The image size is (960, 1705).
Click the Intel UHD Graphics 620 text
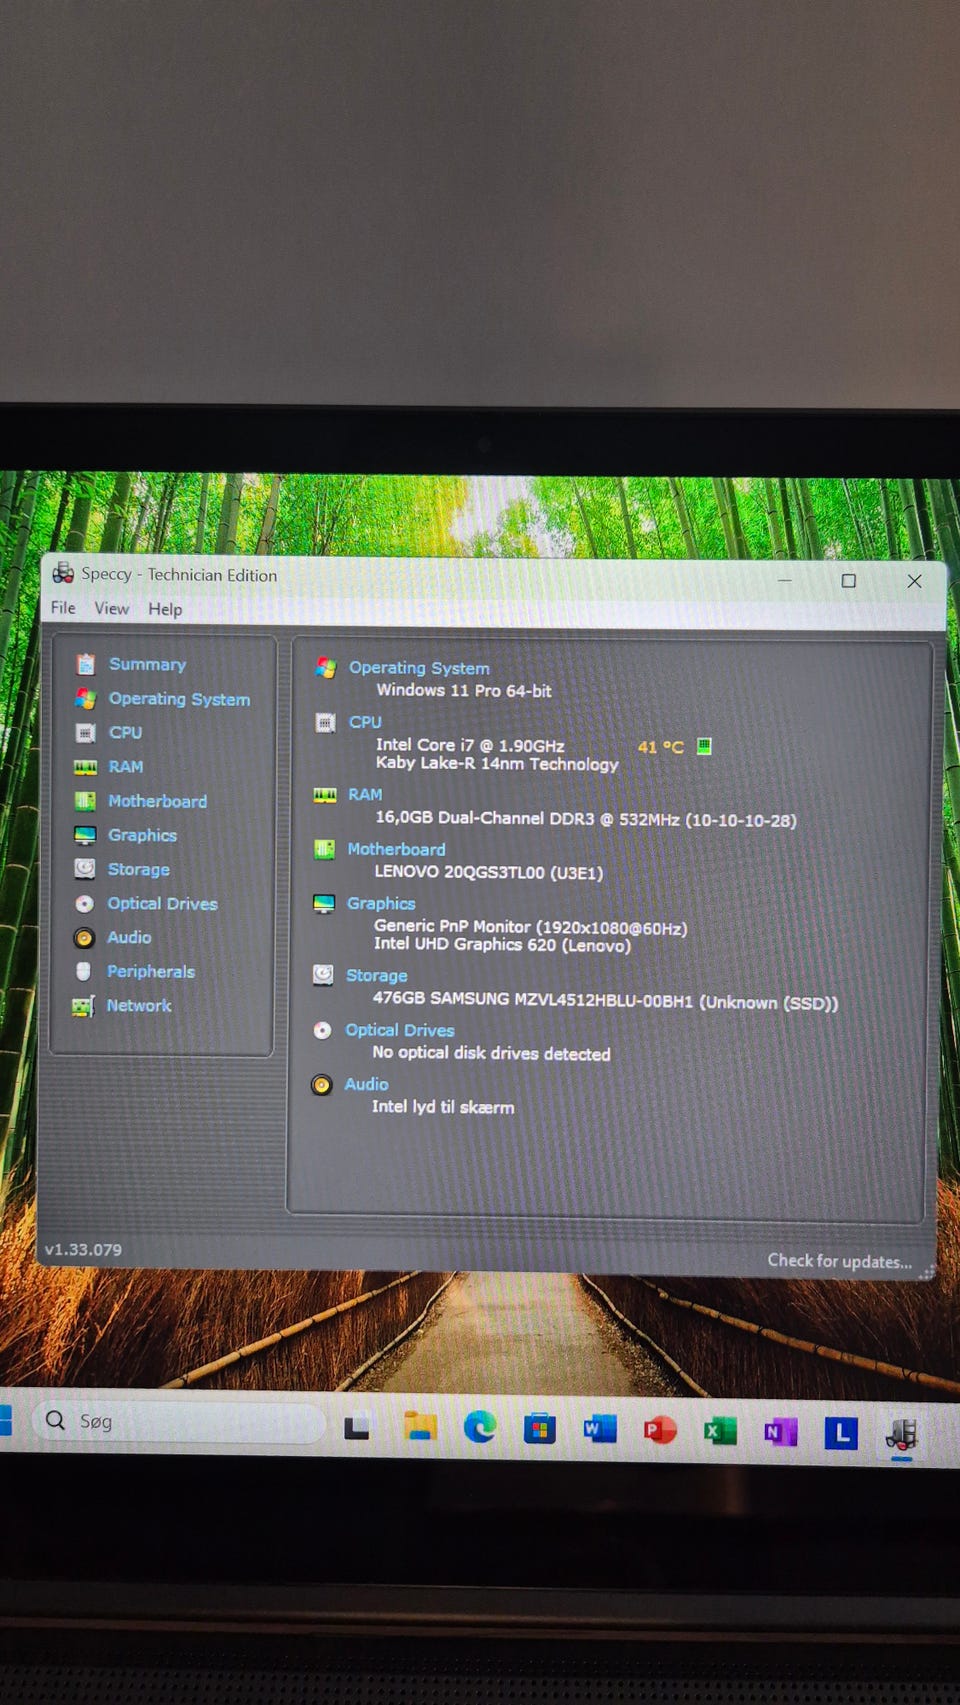(502, 945)
